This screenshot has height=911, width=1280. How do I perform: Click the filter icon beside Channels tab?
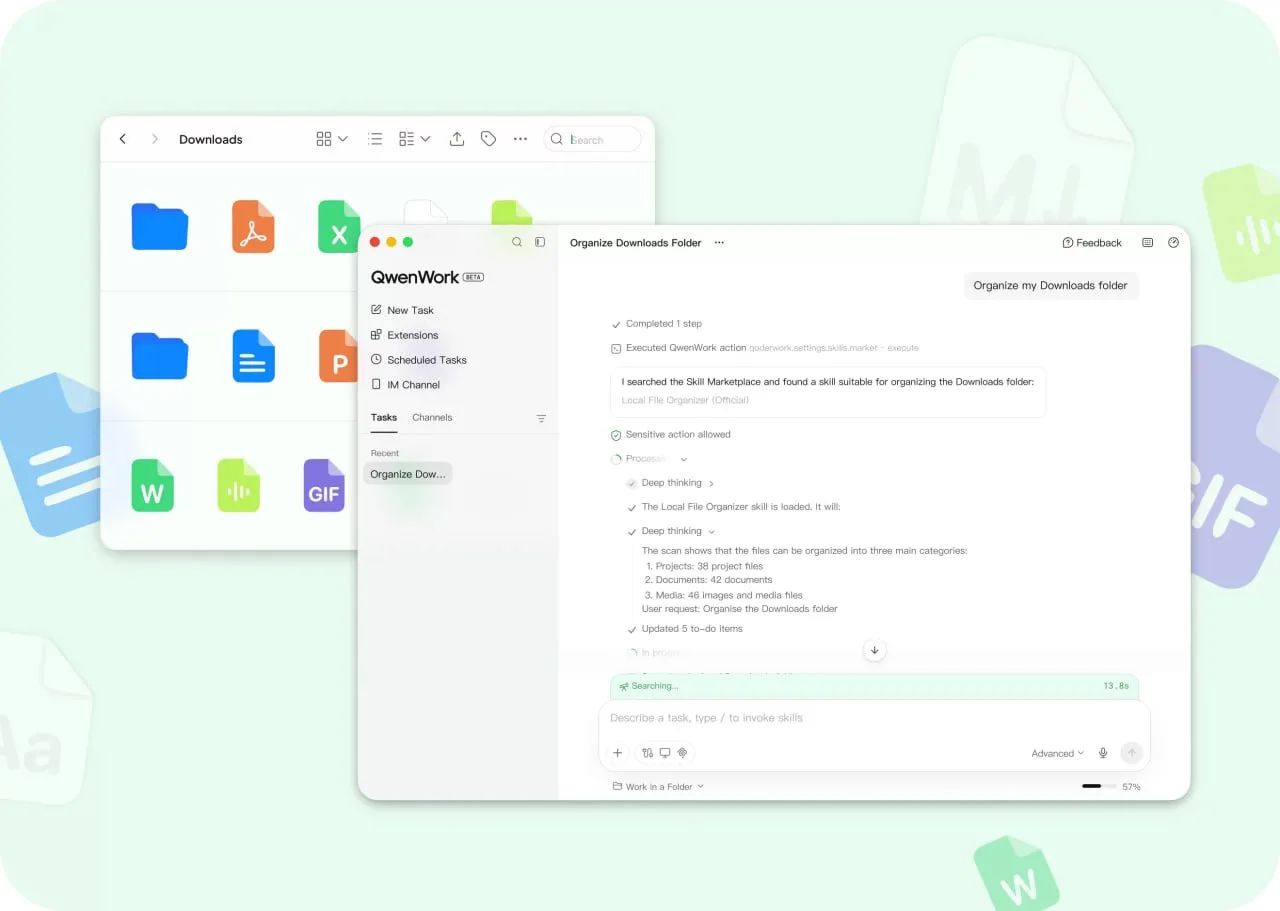pyautogui.click(x=541, y=418)
